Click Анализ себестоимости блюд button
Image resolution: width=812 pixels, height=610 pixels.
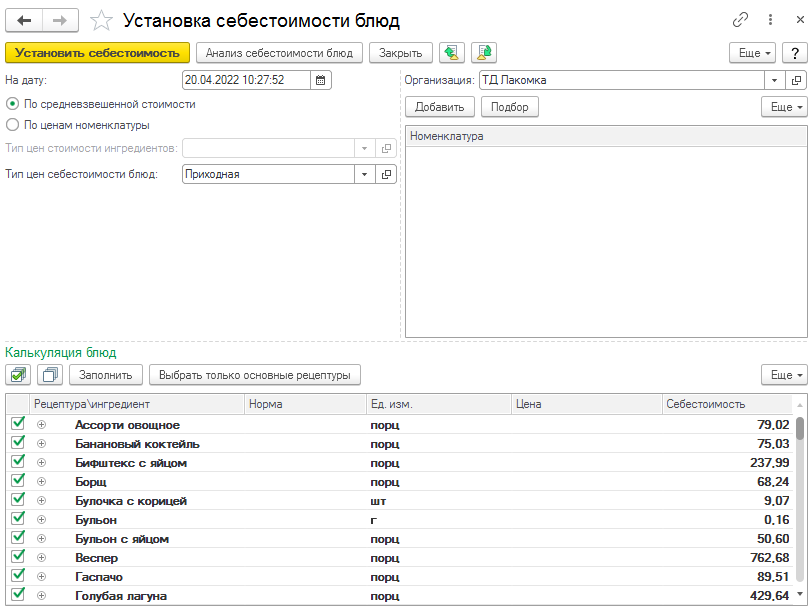click(x=279, y=53)
